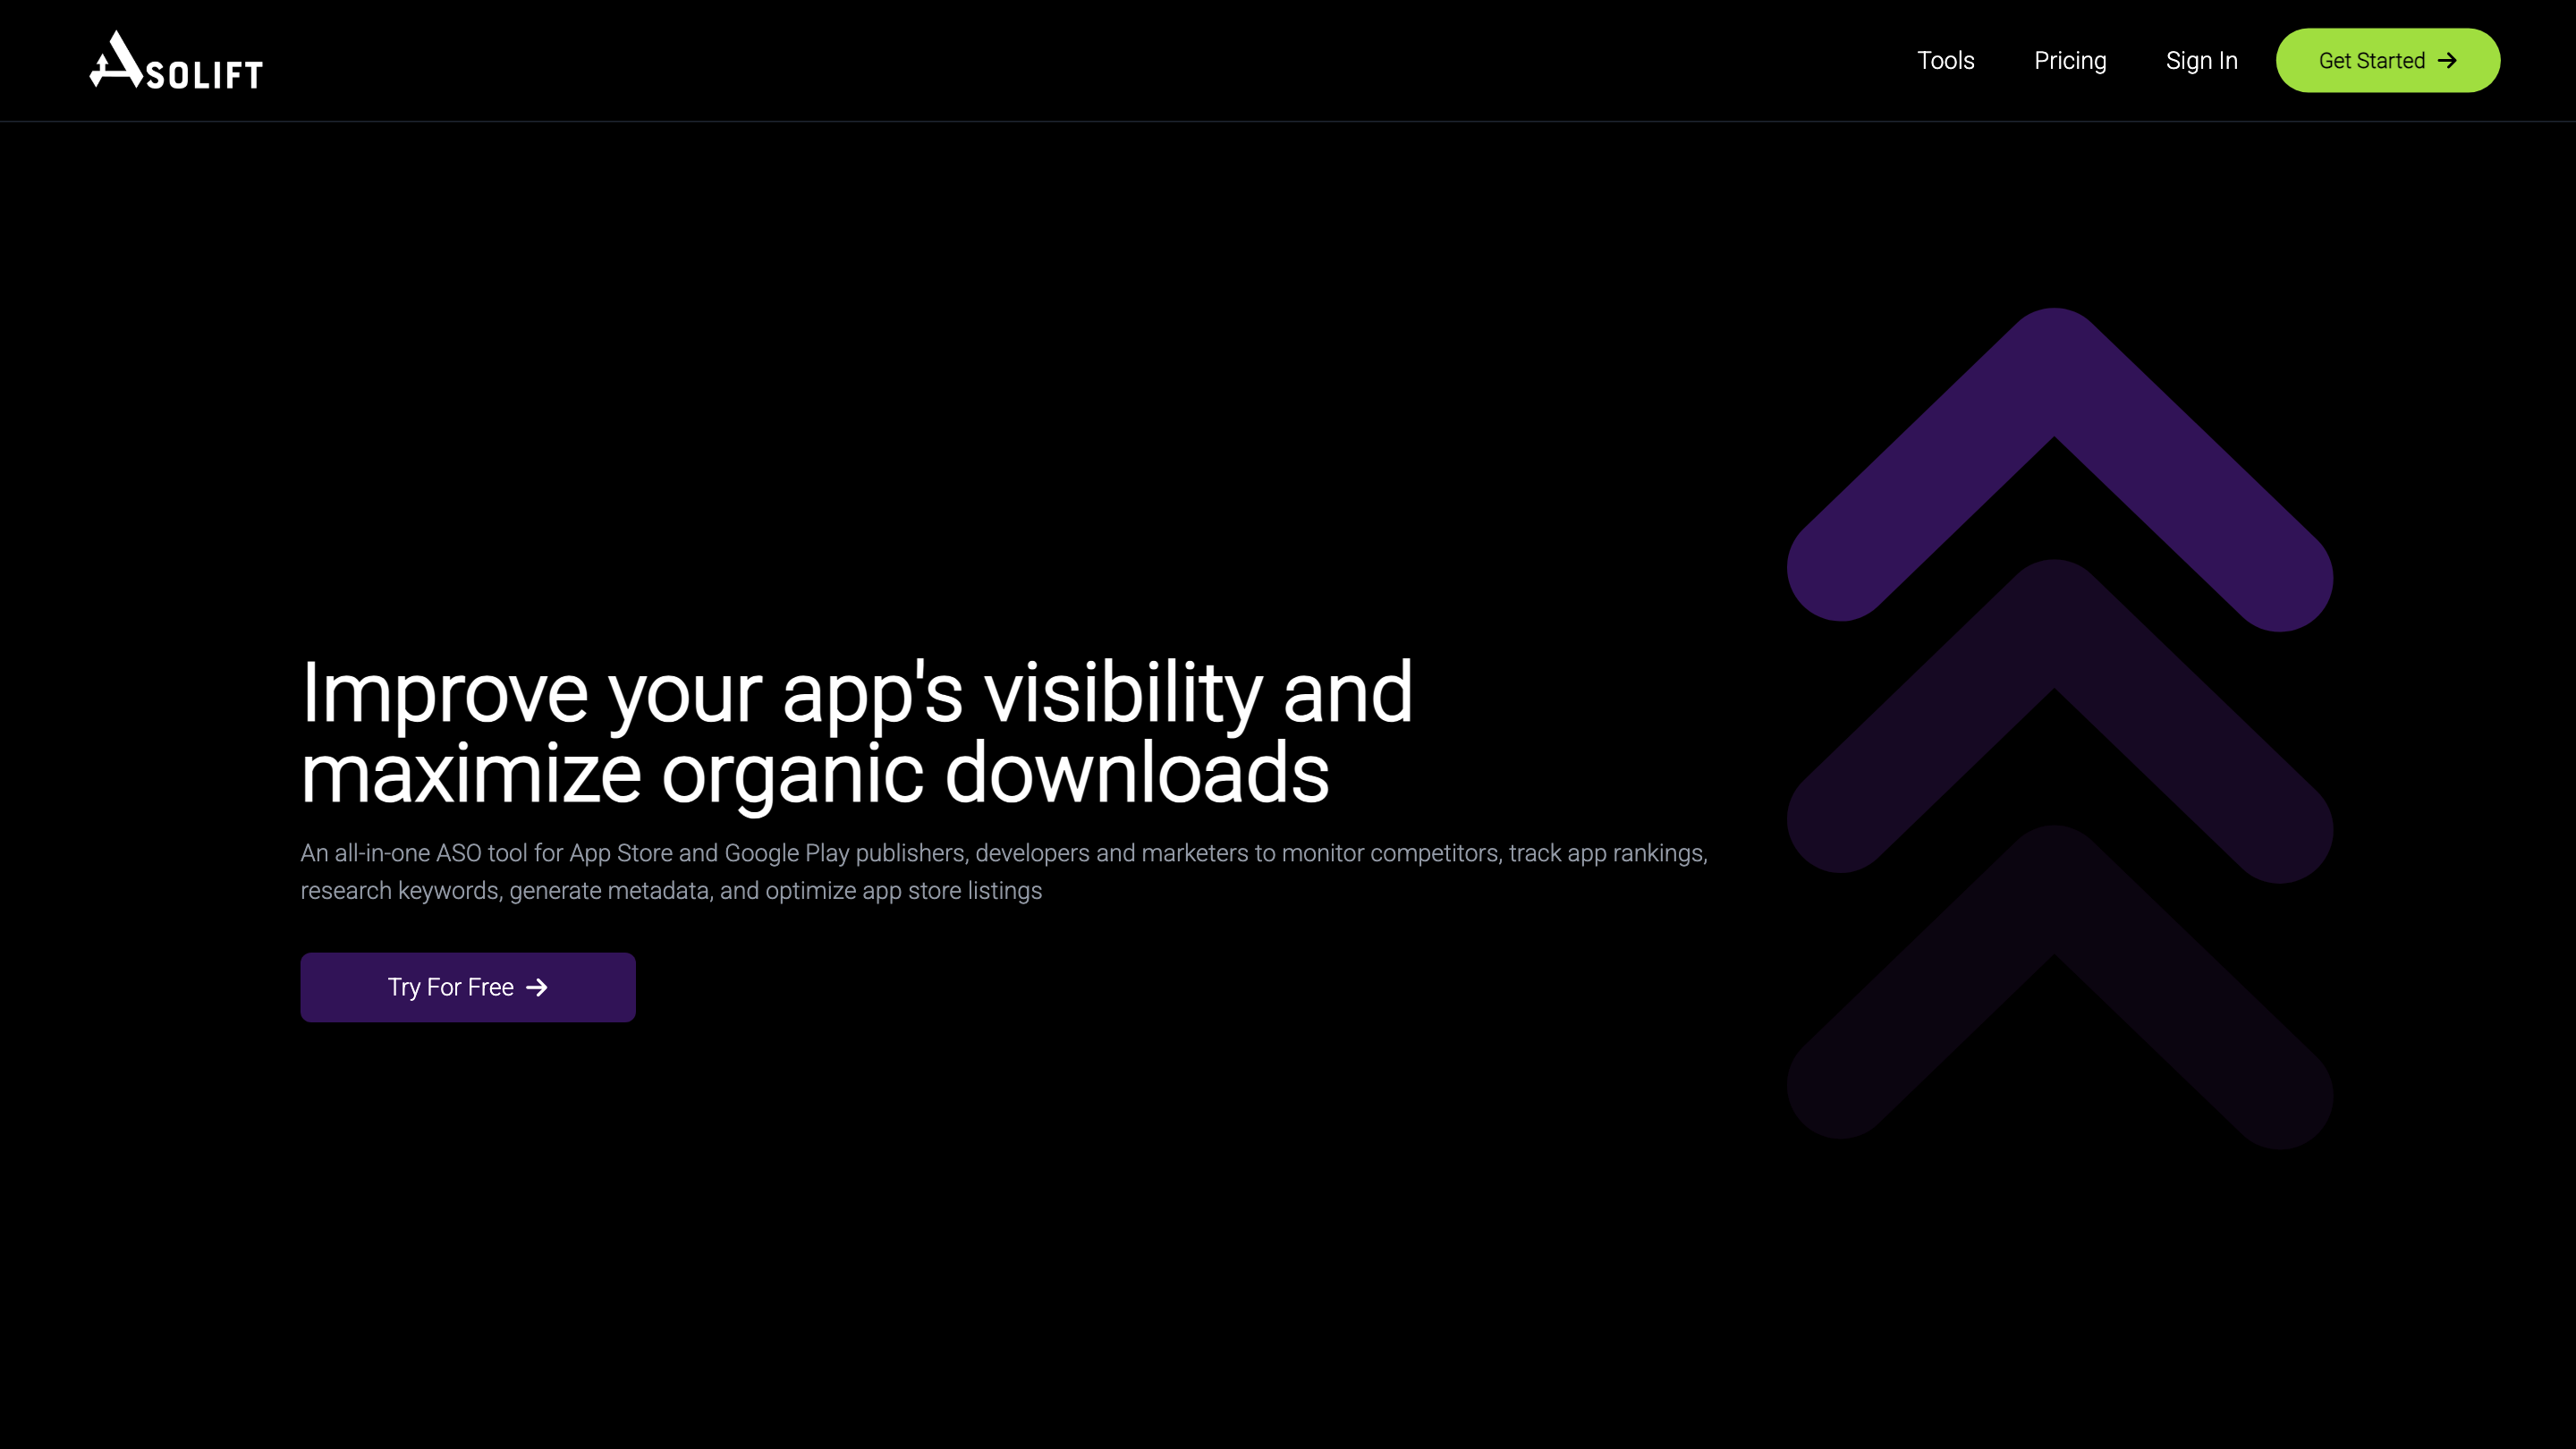The width and height of the screenshot is (2576, 1449).
Task: Click 'research keywords, generate metadata' description line
Action: click(x=505, y=891)
